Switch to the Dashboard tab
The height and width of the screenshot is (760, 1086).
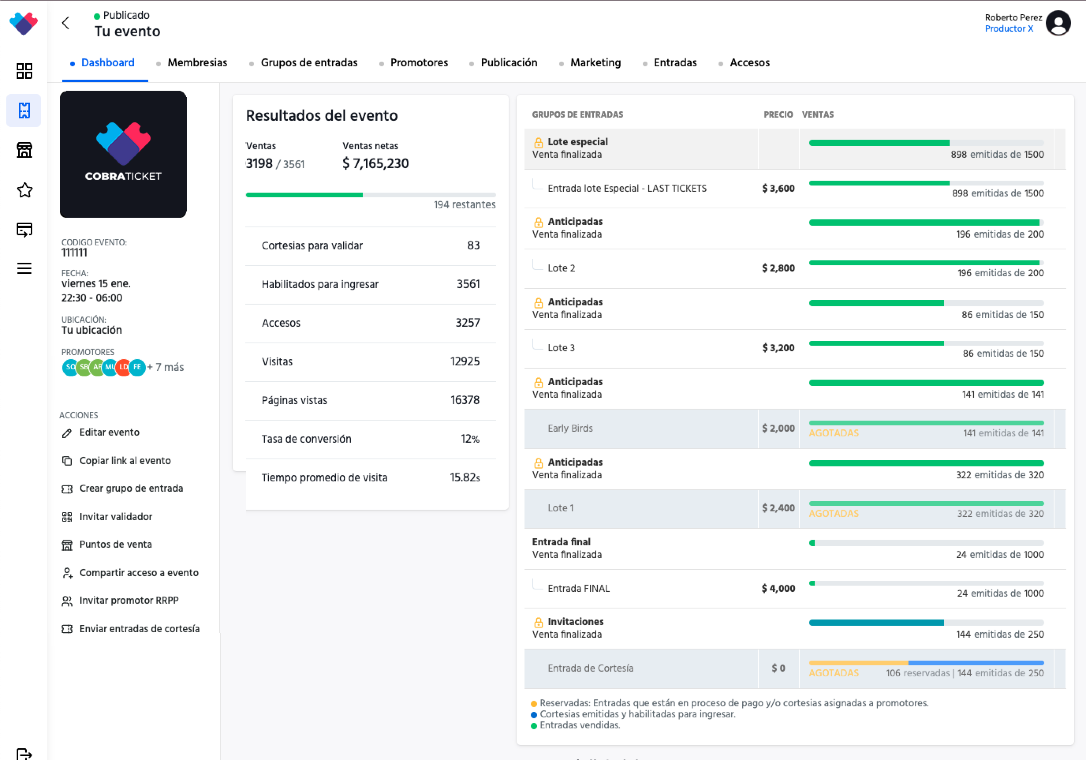[x=107, y=62]
